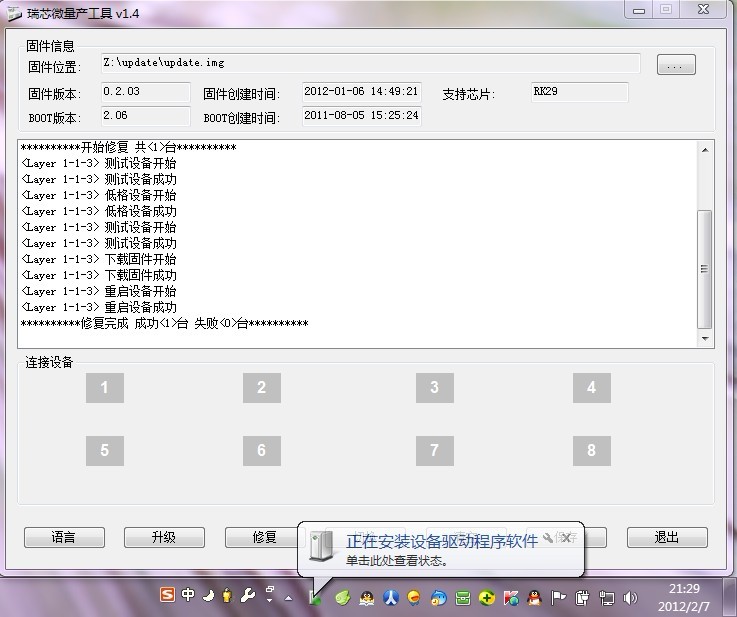Click the log line 低格设备开始
Image resolution: width=737 pixels, height=617 pixels.
pos(99,195)
